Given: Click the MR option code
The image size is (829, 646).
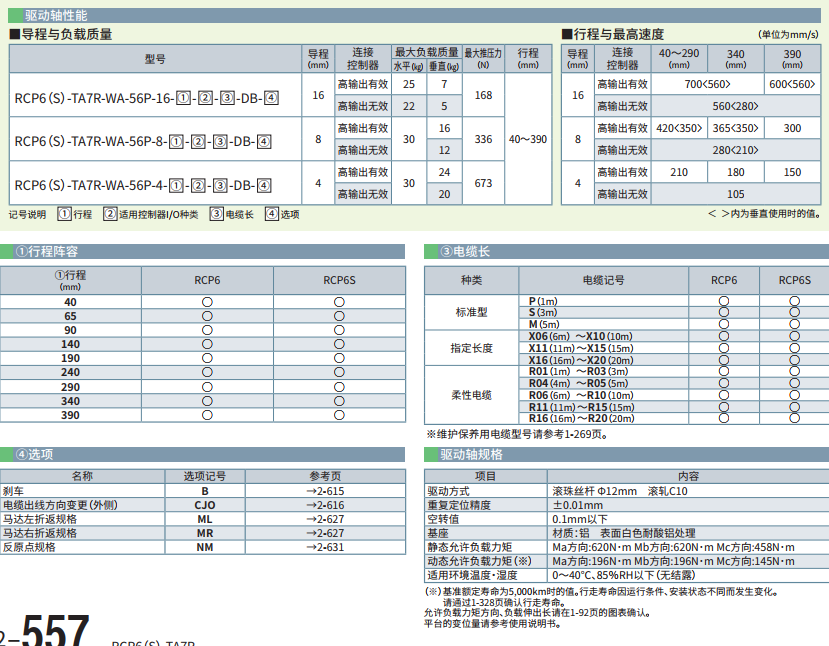Looking at the screenshot, I should click(x=205, y=533).
